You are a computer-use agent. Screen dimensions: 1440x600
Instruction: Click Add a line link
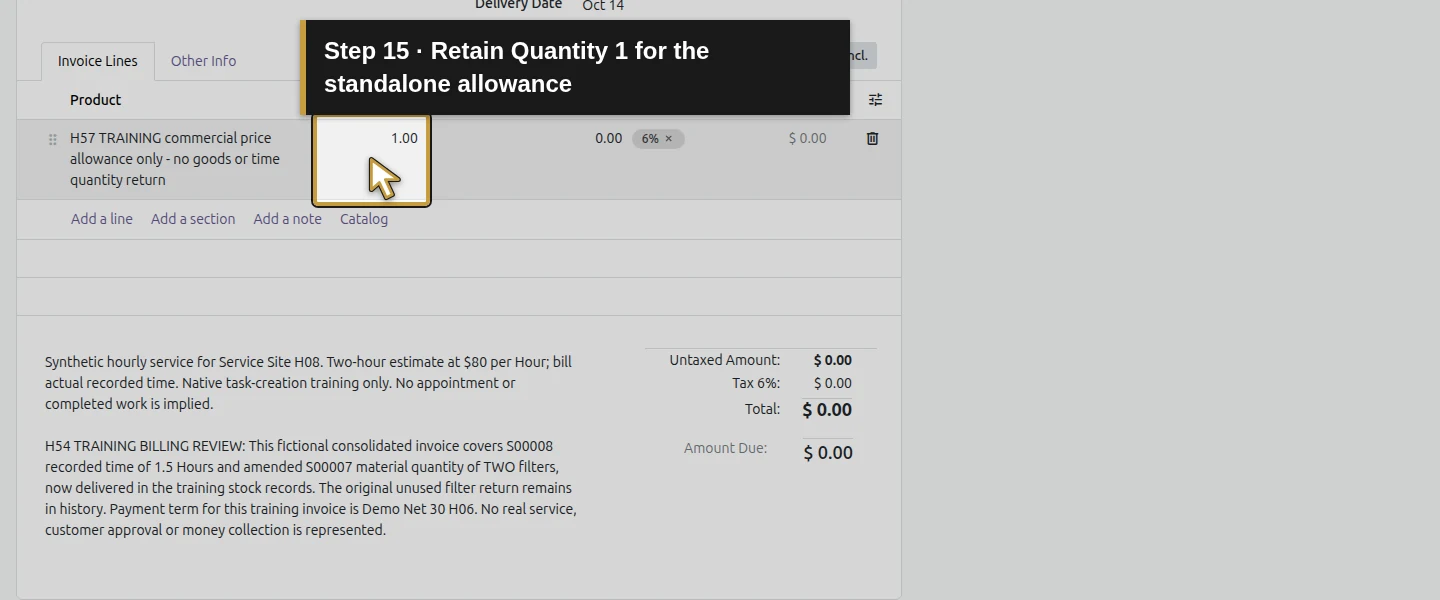point(102,219)
